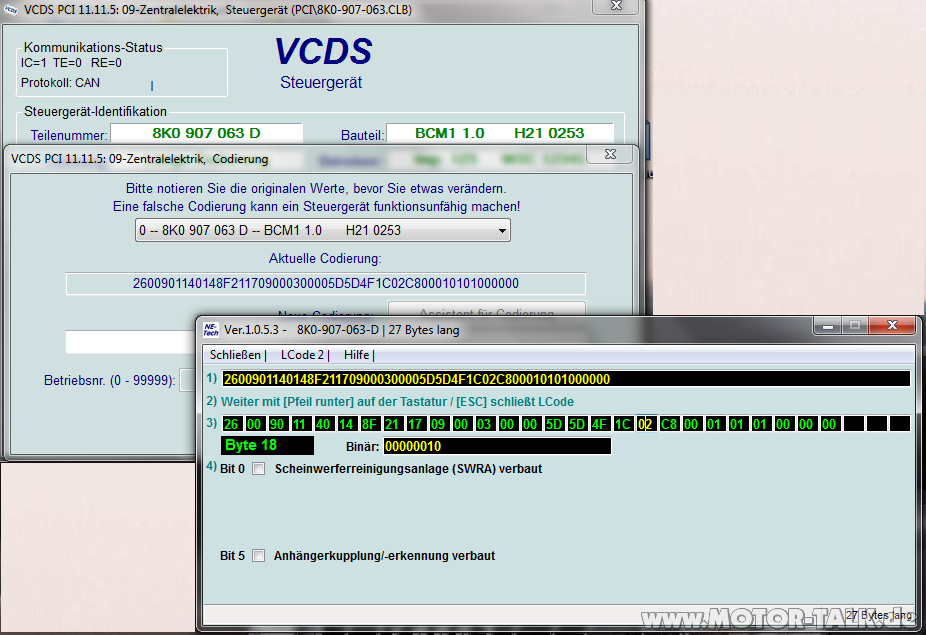
Task: Click Bauteil field BCM1 1.0 H21 0253
Action: click(500, 133)
